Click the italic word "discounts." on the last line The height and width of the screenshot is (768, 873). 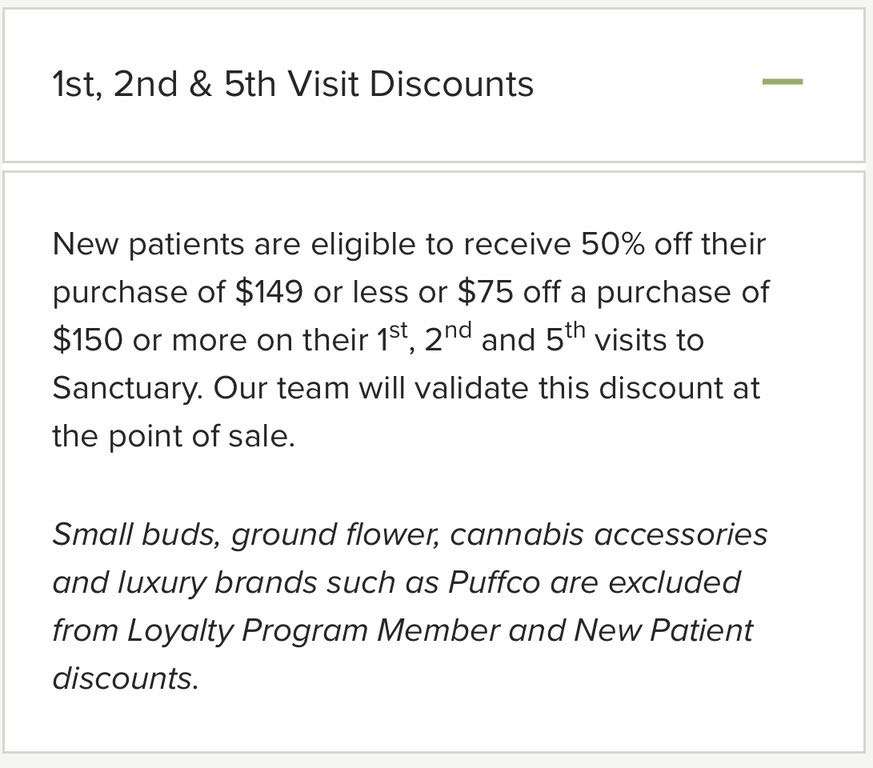[125, 678]
